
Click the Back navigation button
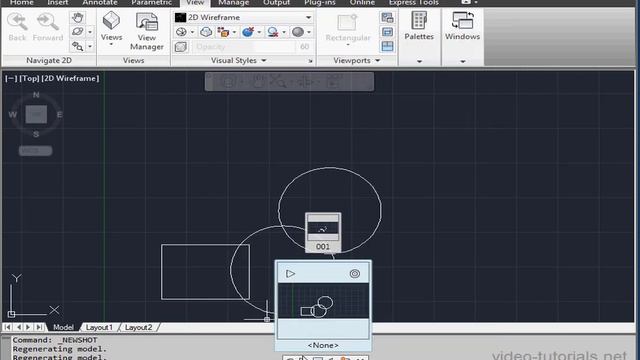[17, 27]
